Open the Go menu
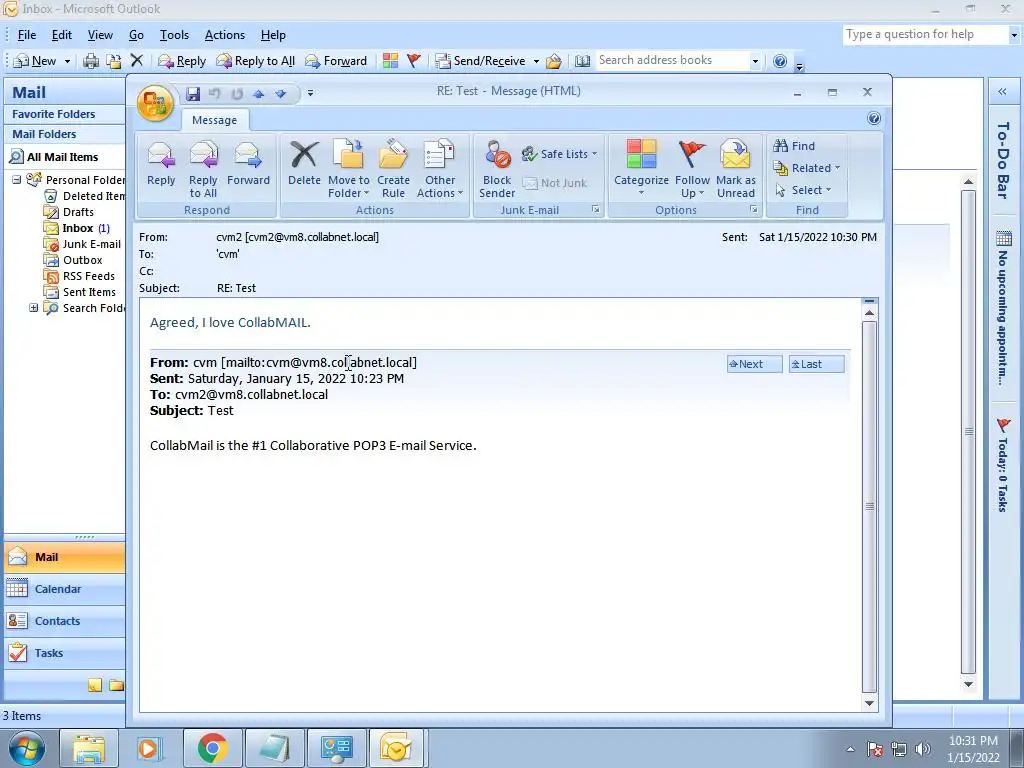 [136, 35]
